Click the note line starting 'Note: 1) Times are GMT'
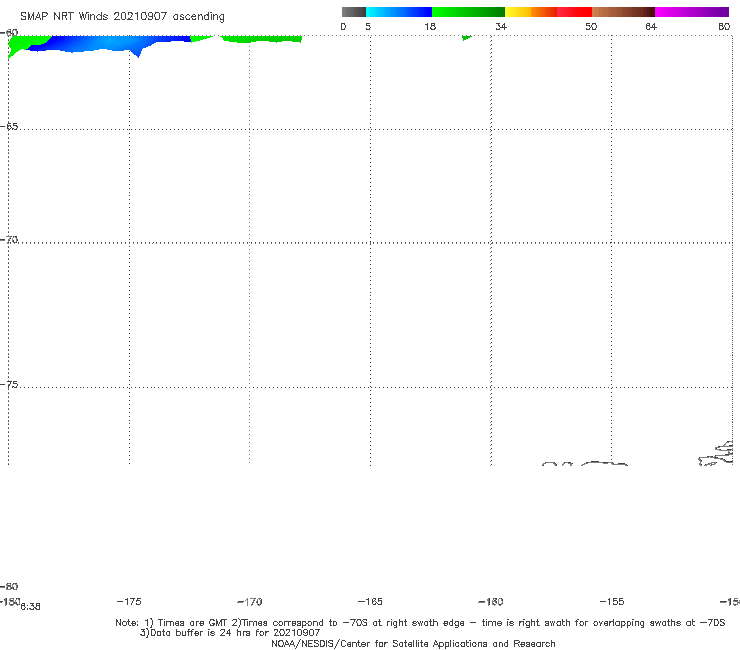740x650 pixels. click(x=420, y=623)
